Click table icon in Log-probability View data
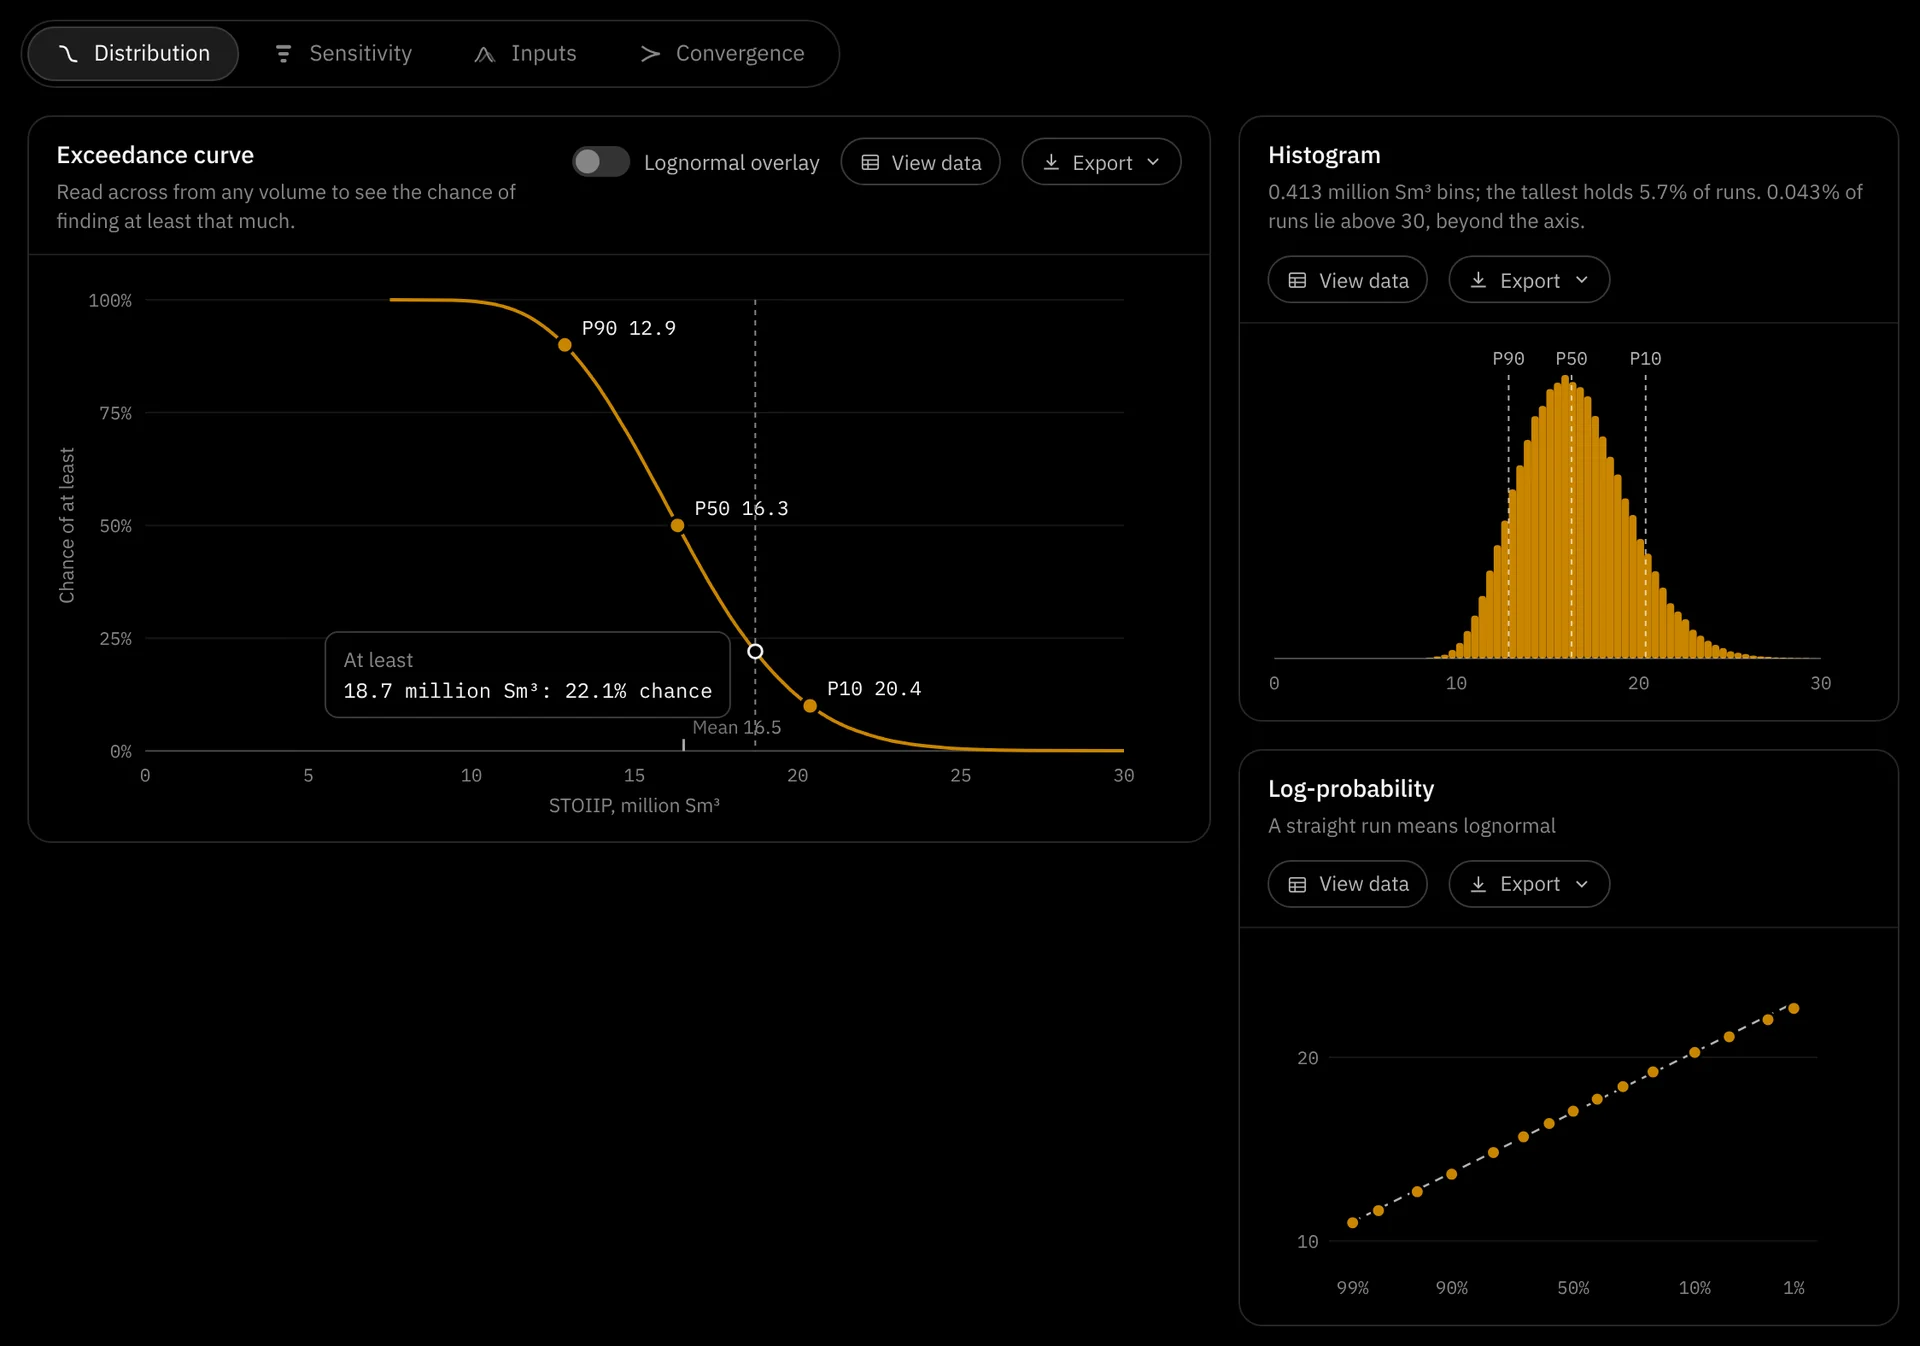 (1297, 884)
